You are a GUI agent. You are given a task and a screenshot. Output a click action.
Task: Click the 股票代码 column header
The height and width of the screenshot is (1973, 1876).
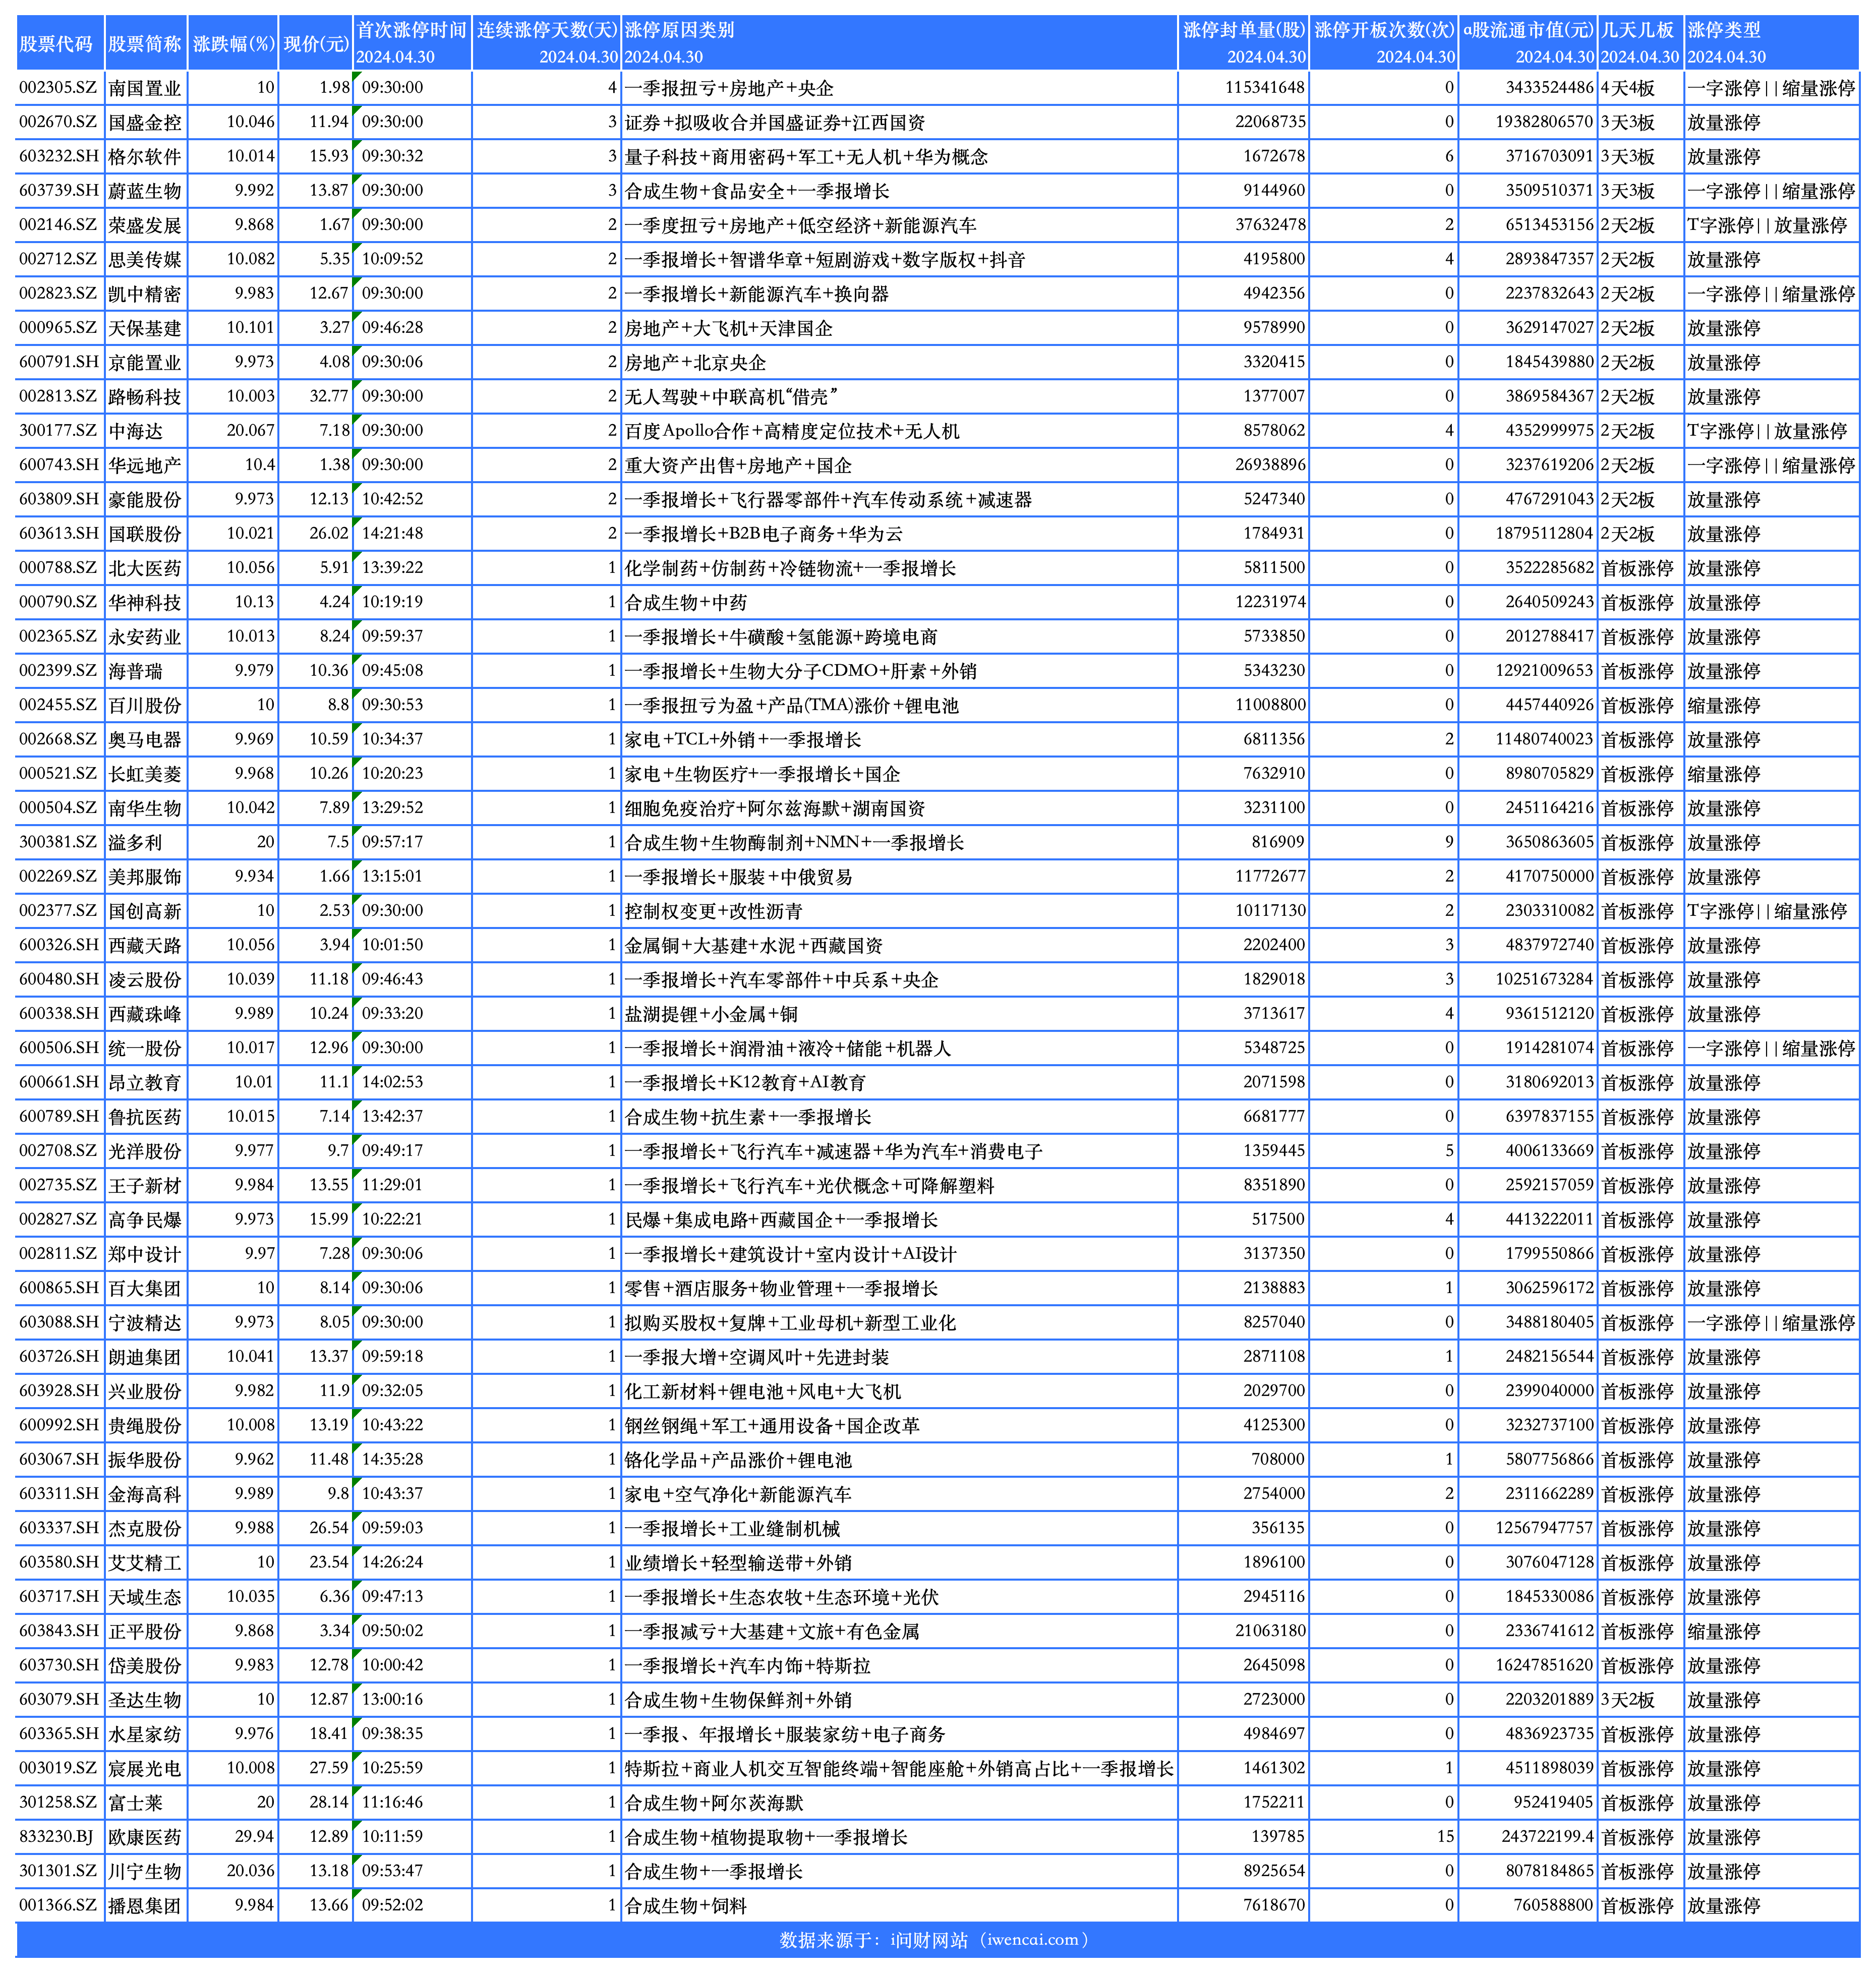[60, 43]
